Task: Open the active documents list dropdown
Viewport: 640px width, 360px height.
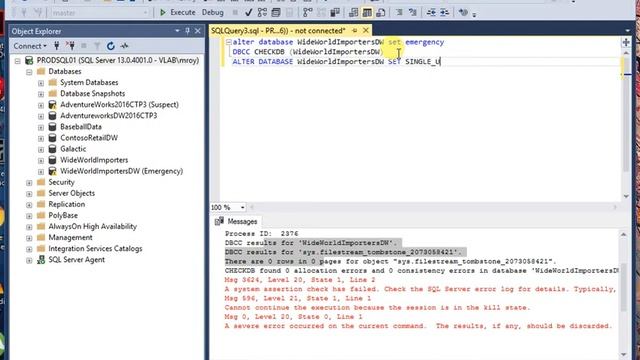Action: tap(627, 31)
